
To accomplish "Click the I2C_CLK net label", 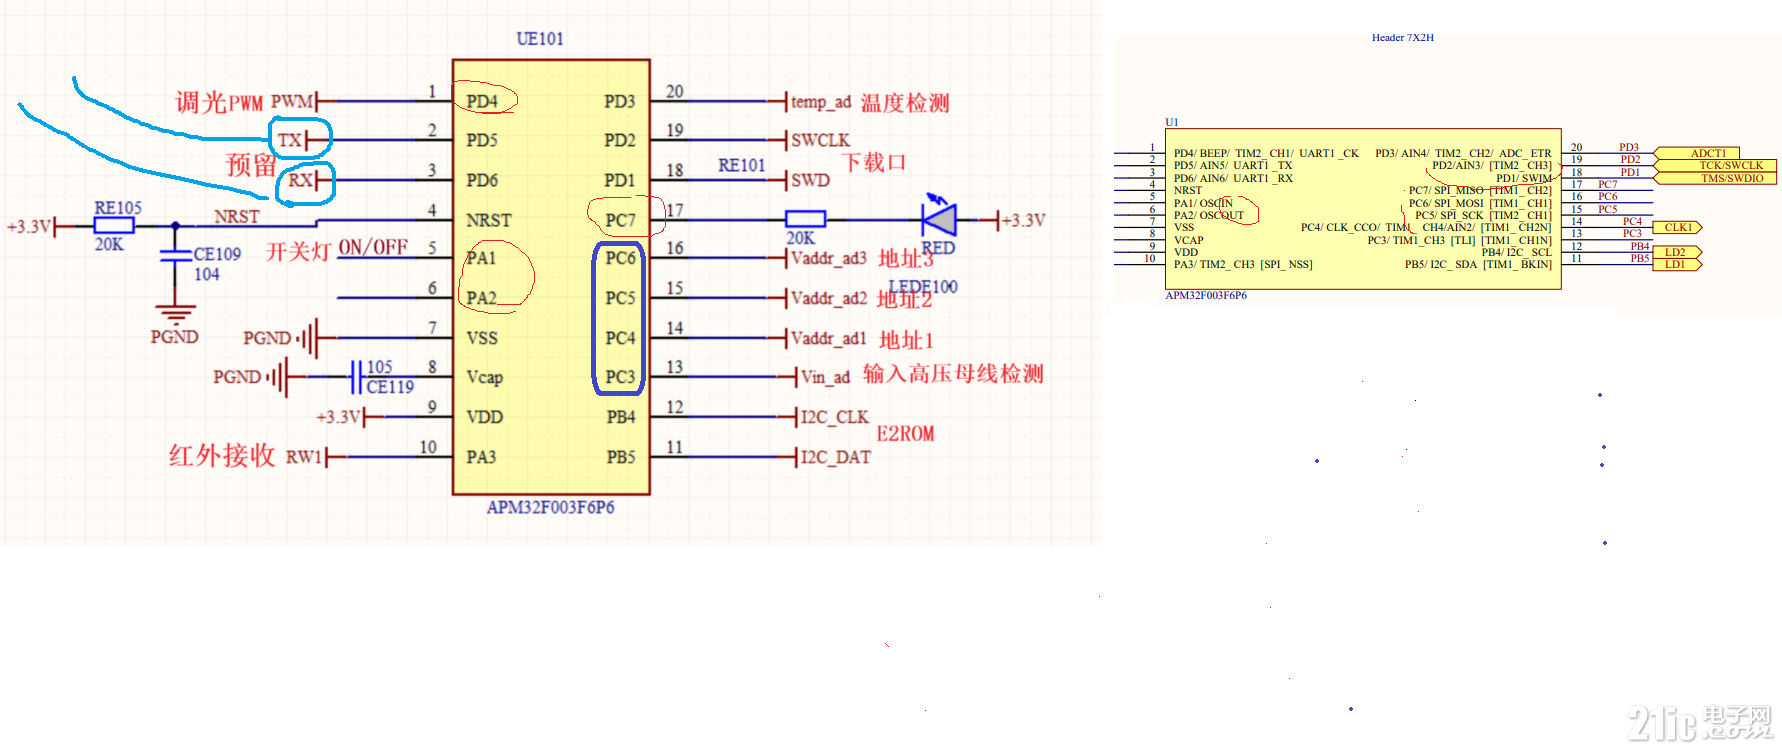I will point(834,417).
